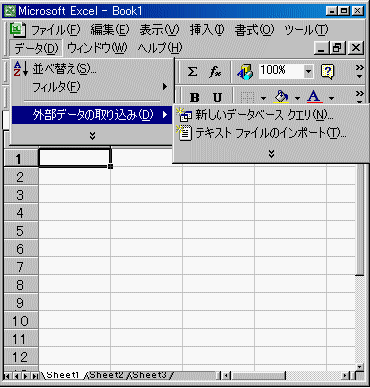
Task: Apply the Font Color A button
Action: coord(314,97)
